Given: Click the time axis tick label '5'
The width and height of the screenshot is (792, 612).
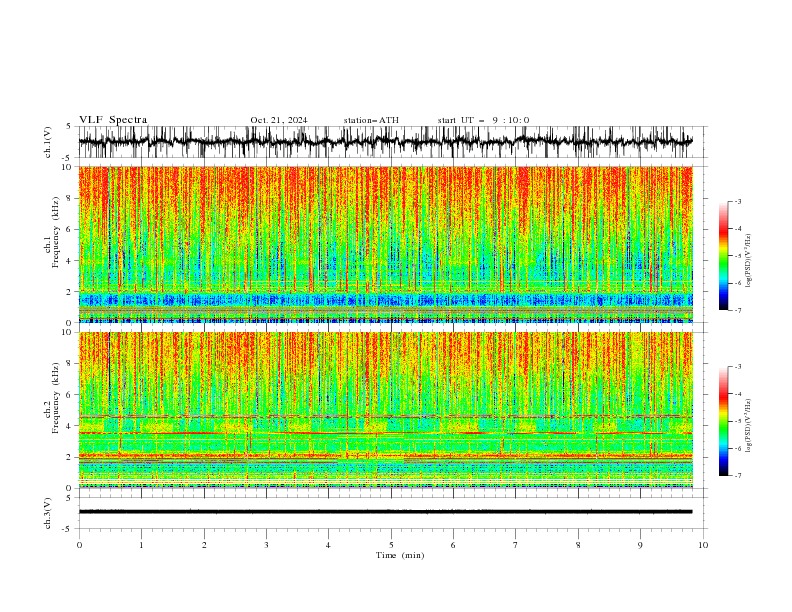Looking at the screenshot, I should tap(391, 545).
